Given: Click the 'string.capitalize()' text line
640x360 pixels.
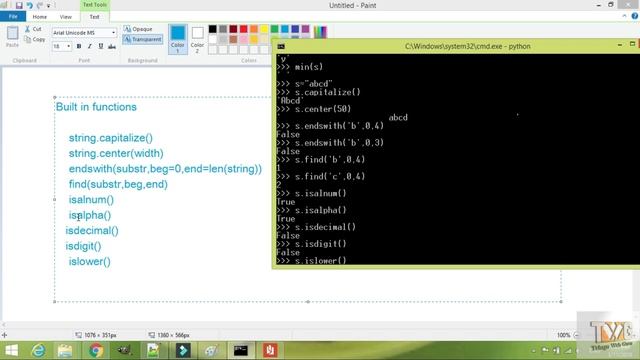Looking at the screenshot, I should click(111, 138).
